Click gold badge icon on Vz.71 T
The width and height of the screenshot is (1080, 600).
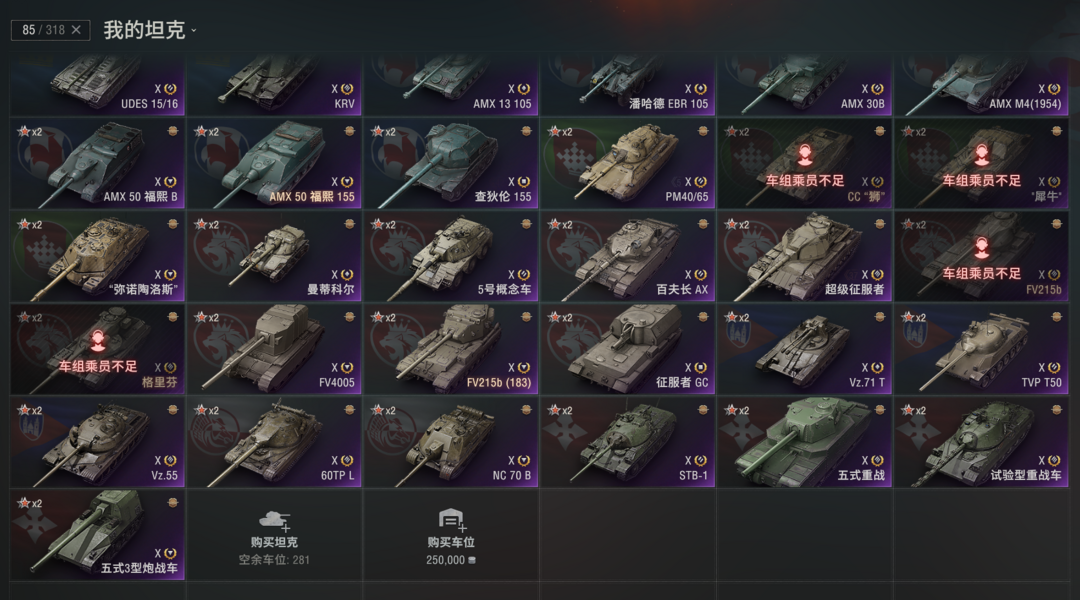(880, 317)
